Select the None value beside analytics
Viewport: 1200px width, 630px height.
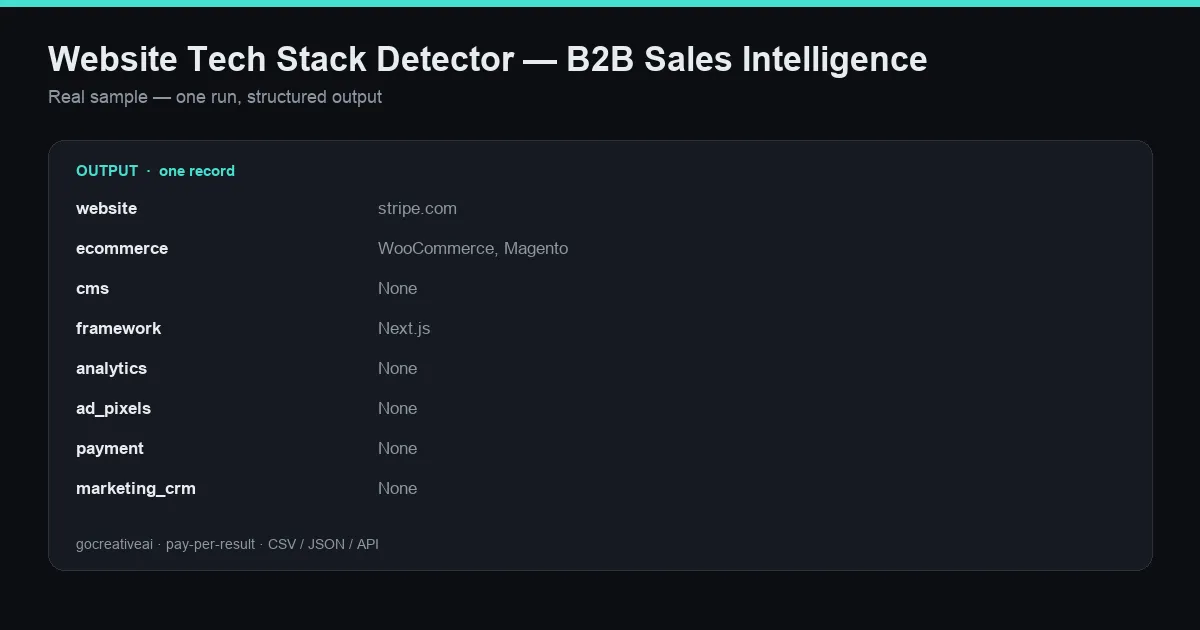(x=397, y=368)
